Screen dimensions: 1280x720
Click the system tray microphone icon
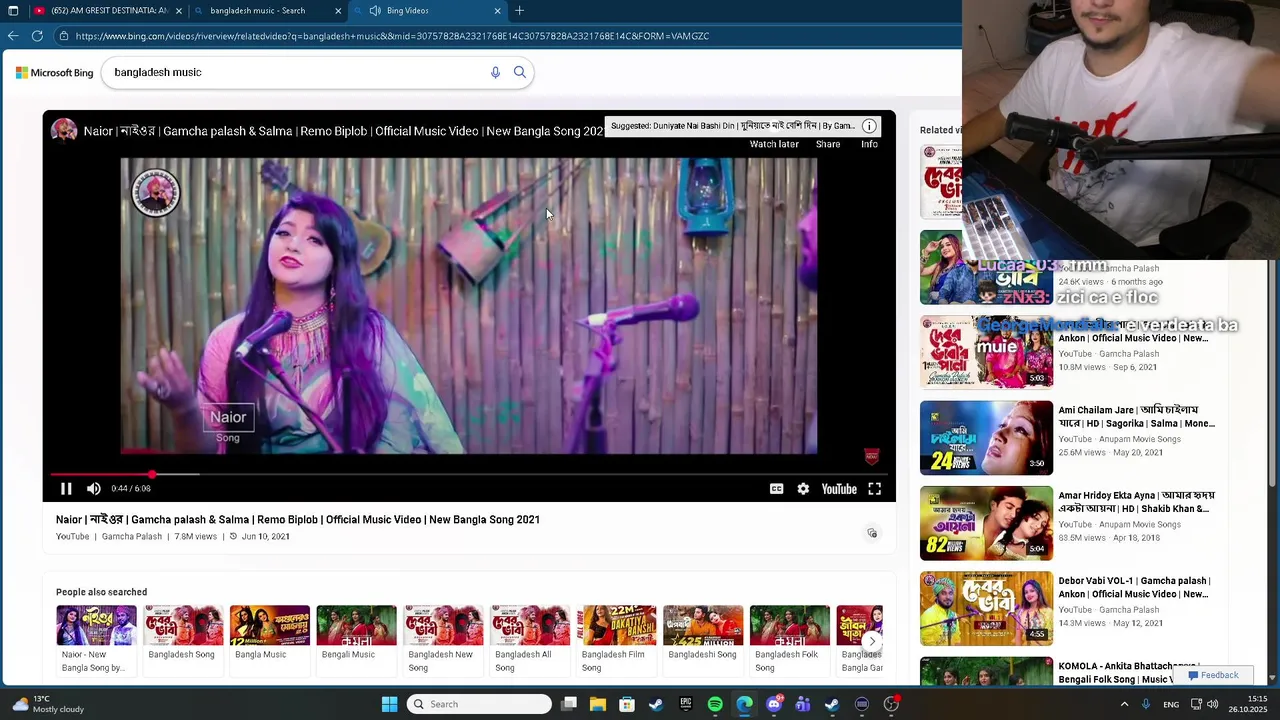click(x=1146, y=704)
